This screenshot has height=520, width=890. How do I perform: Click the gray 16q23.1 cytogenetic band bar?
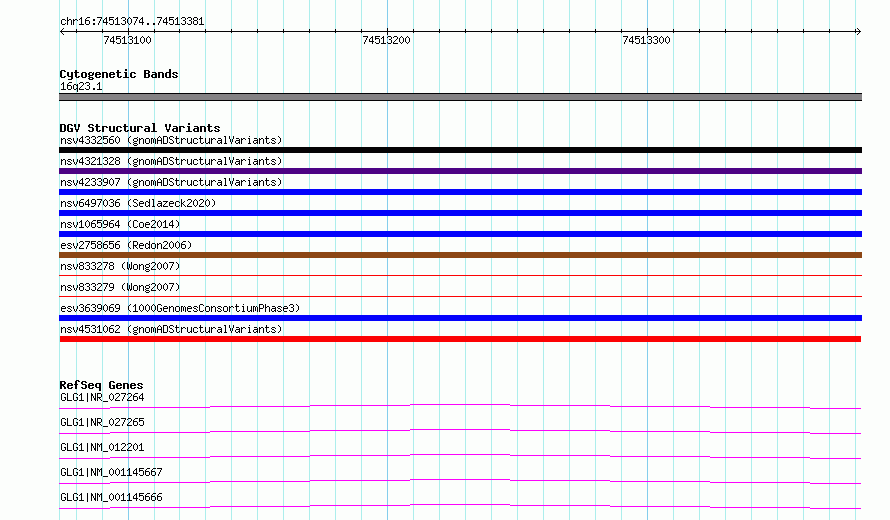click(460, 97)
